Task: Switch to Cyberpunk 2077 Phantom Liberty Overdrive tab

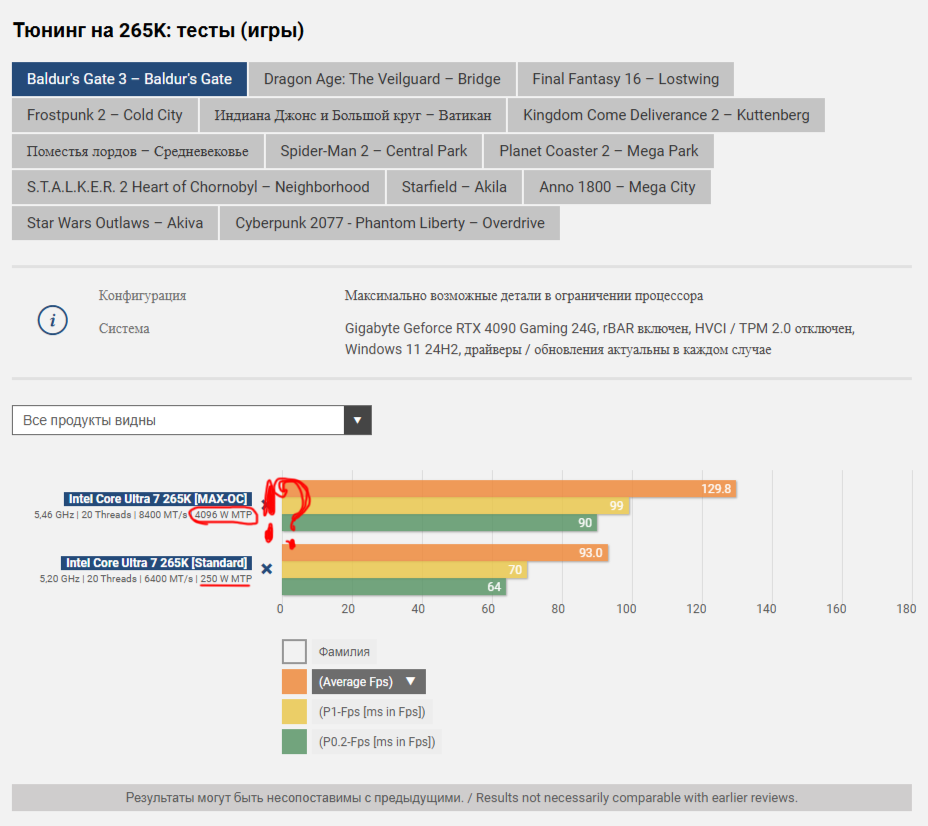Action: pos(390,223)
